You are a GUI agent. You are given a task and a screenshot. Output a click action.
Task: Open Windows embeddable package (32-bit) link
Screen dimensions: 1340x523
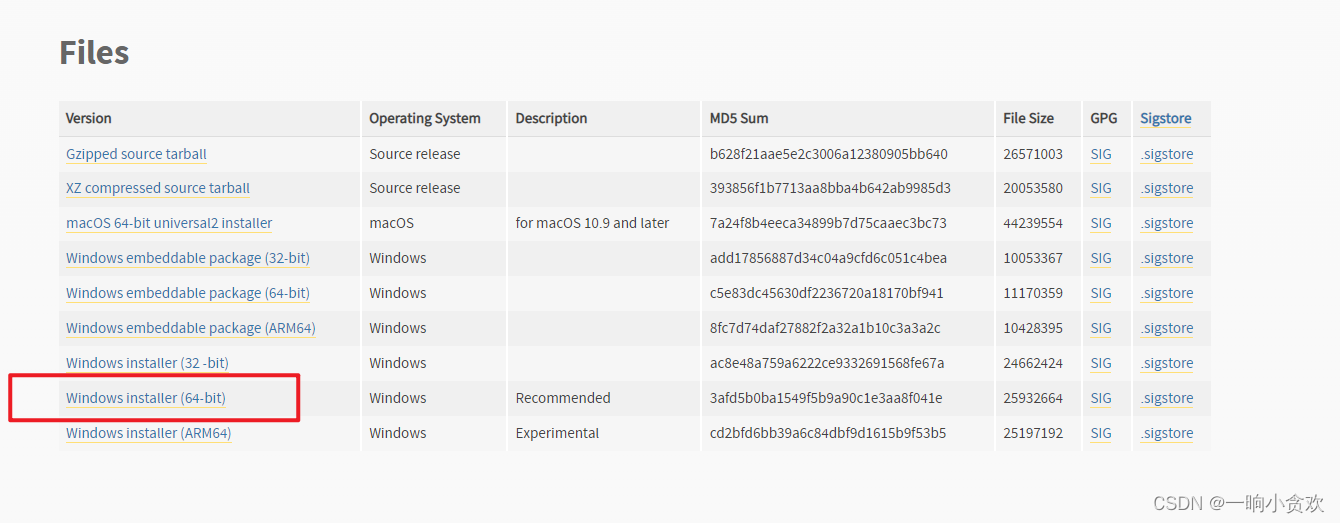tap(188, 258)
